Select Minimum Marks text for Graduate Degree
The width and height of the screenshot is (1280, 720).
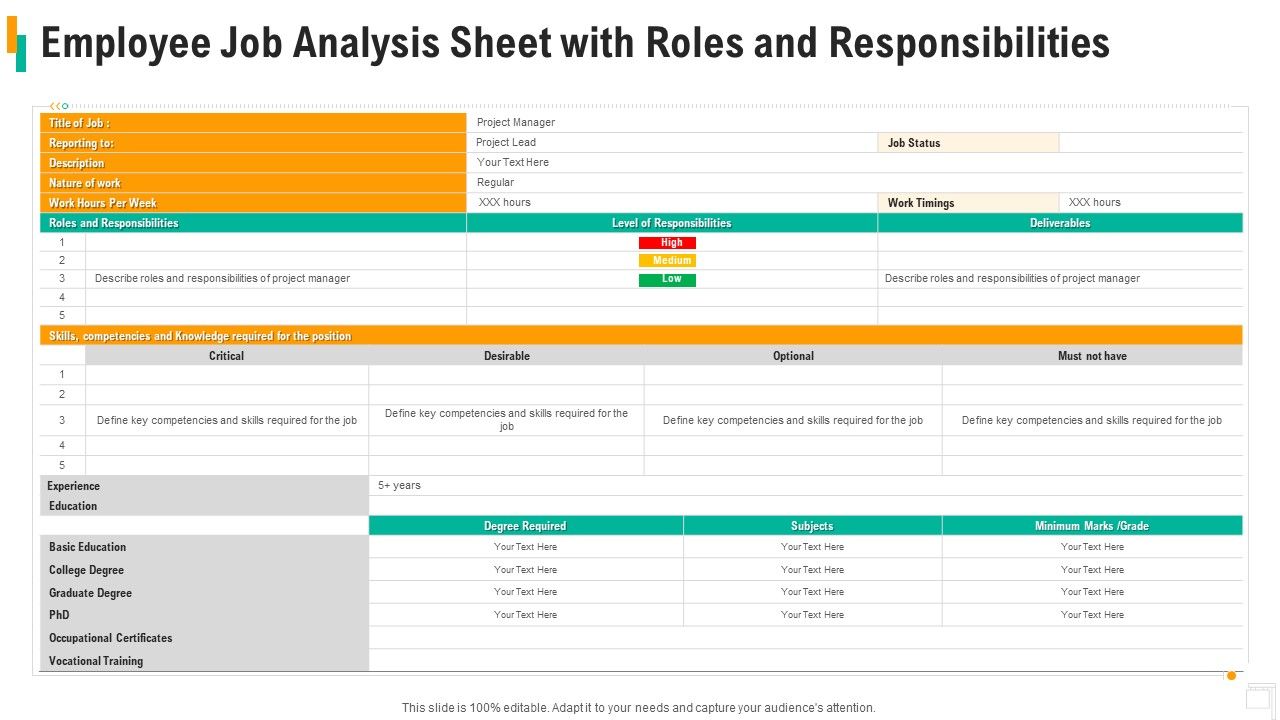tap(1092, 592)
